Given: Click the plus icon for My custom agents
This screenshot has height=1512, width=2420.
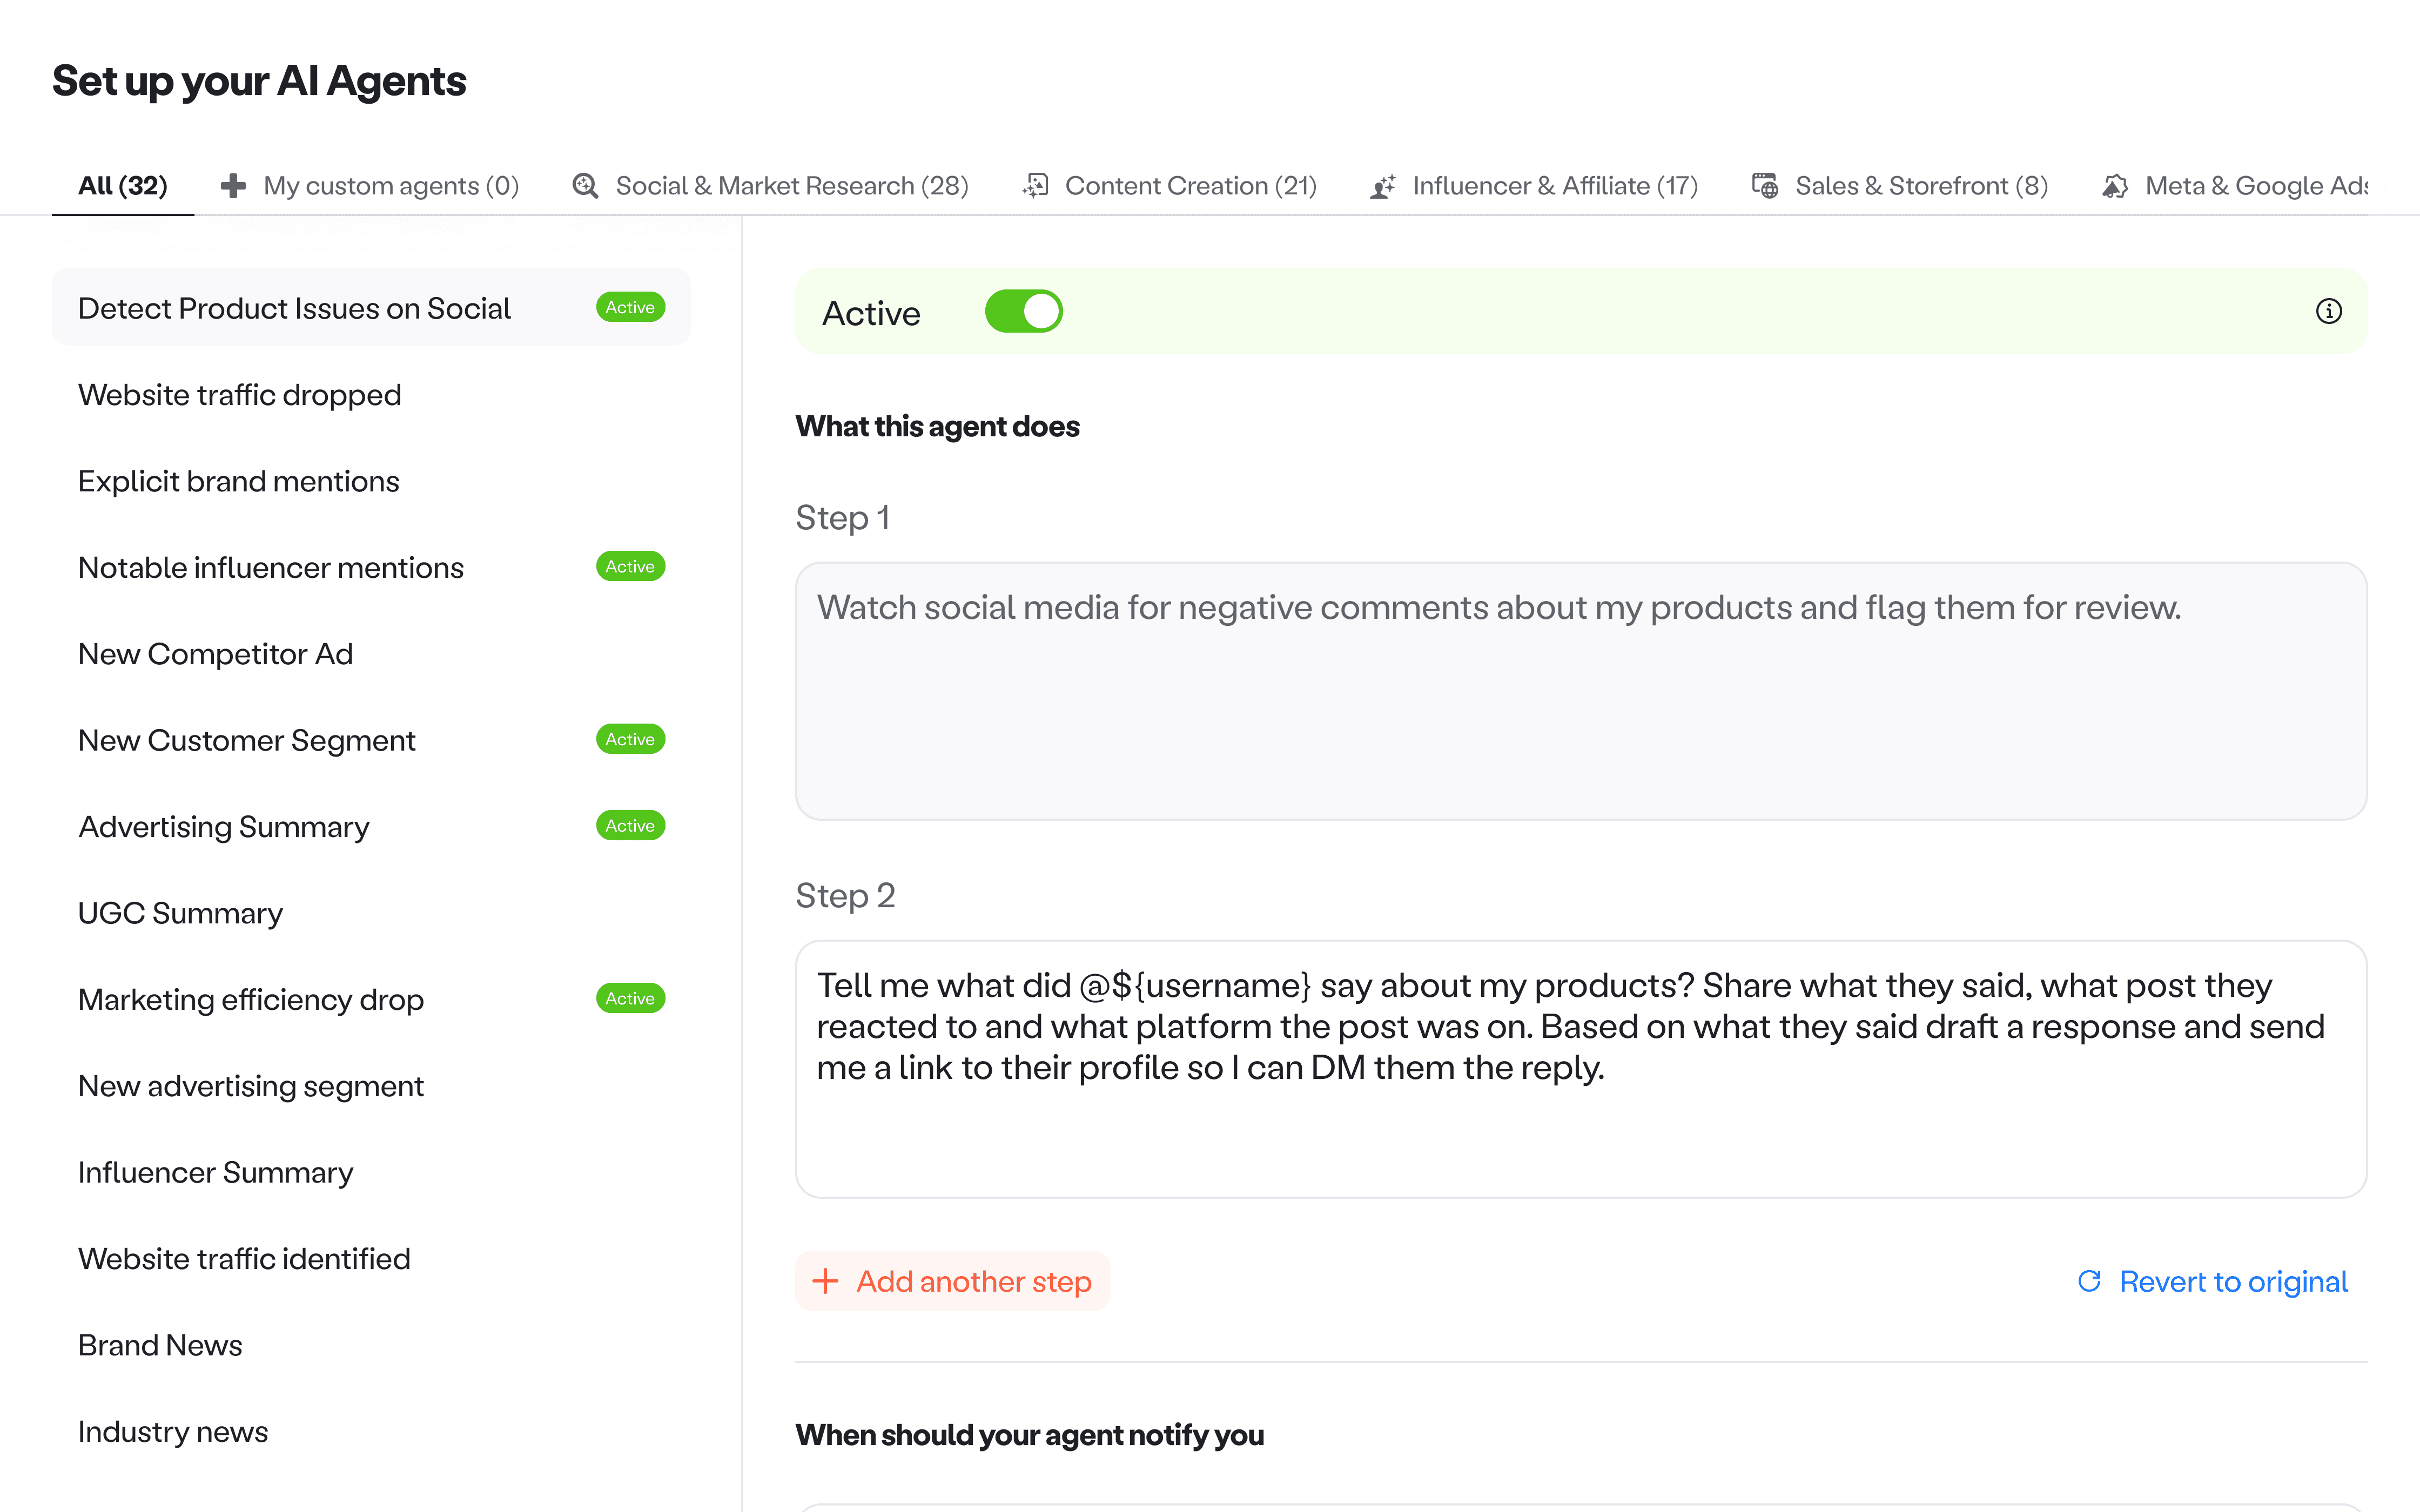Looking at the screenshot, I should [233, 186].
